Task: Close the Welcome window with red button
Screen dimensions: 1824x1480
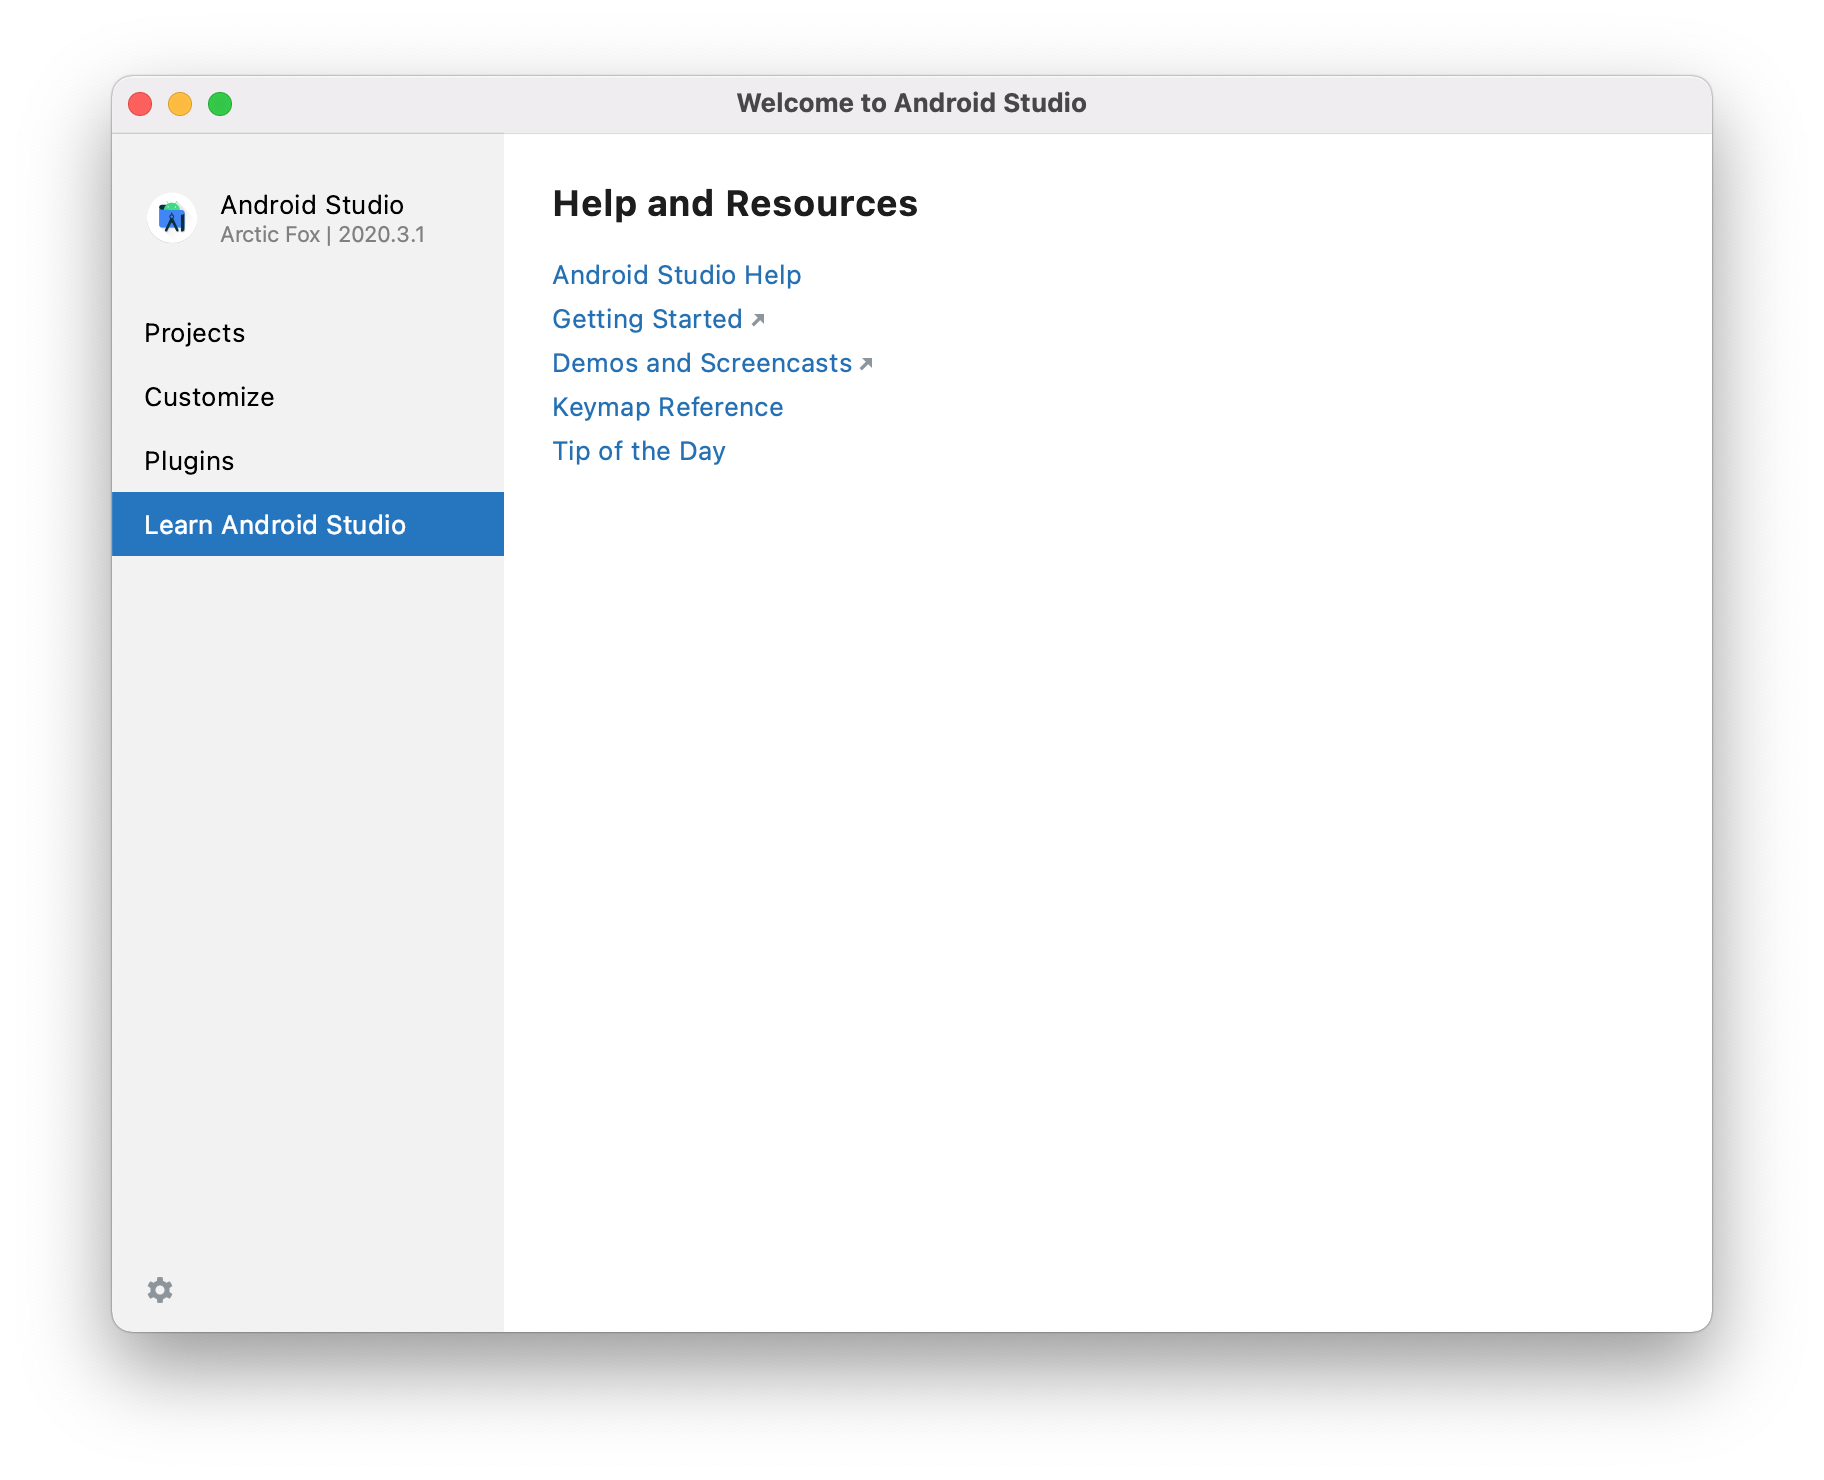Action: [x=140, y=104]
